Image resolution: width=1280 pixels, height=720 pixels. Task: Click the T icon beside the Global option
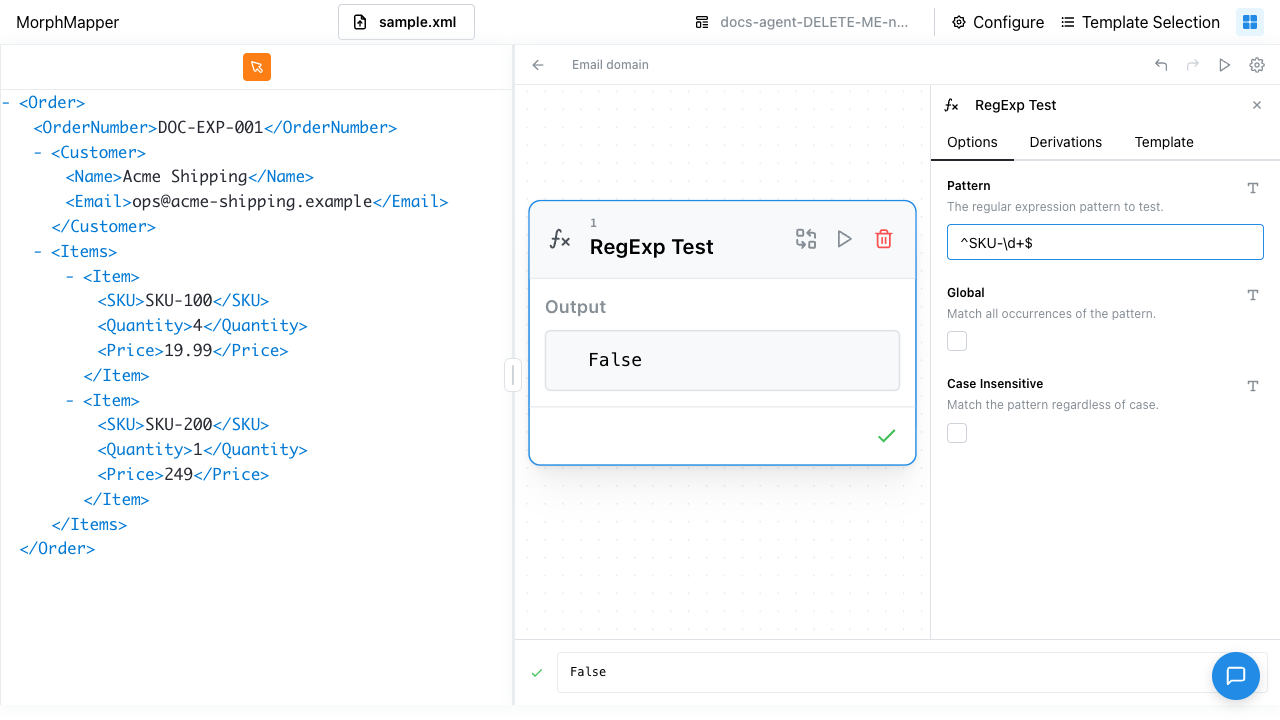[x=1253, y=295]
